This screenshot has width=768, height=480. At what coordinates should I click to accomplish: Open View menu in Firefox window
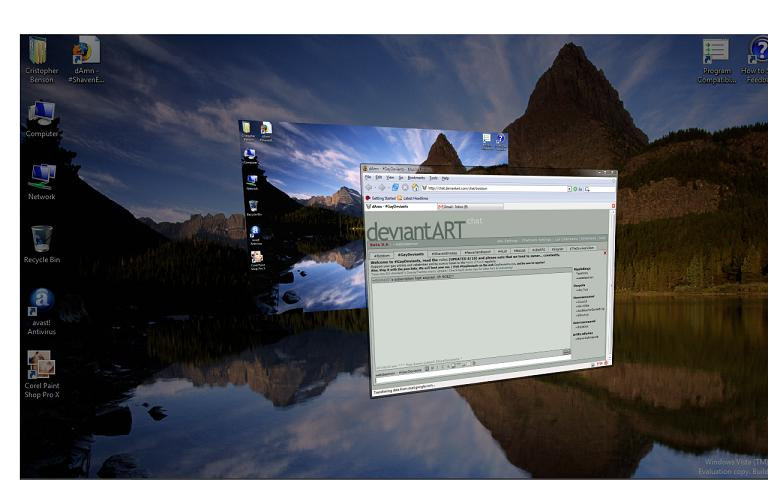(390, 177)
